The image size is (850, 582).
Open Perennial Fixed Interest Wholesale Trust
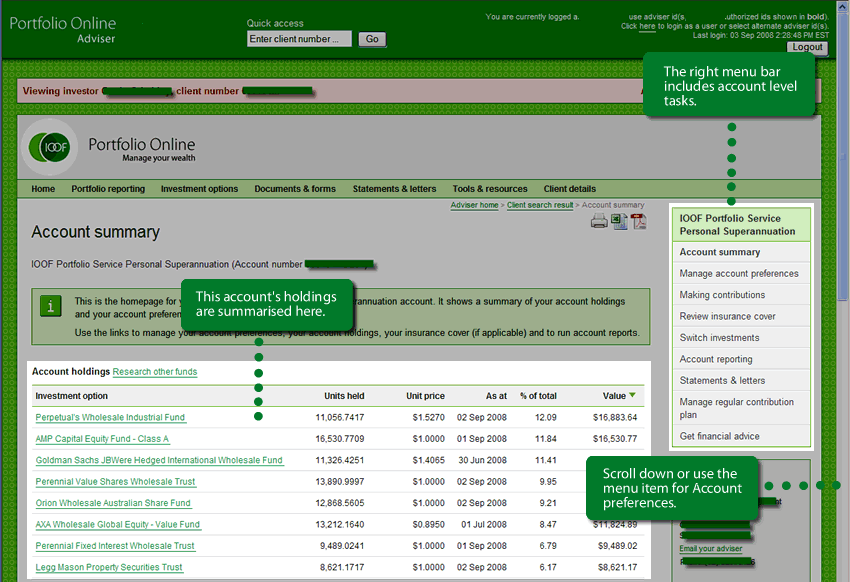point(115,546)
